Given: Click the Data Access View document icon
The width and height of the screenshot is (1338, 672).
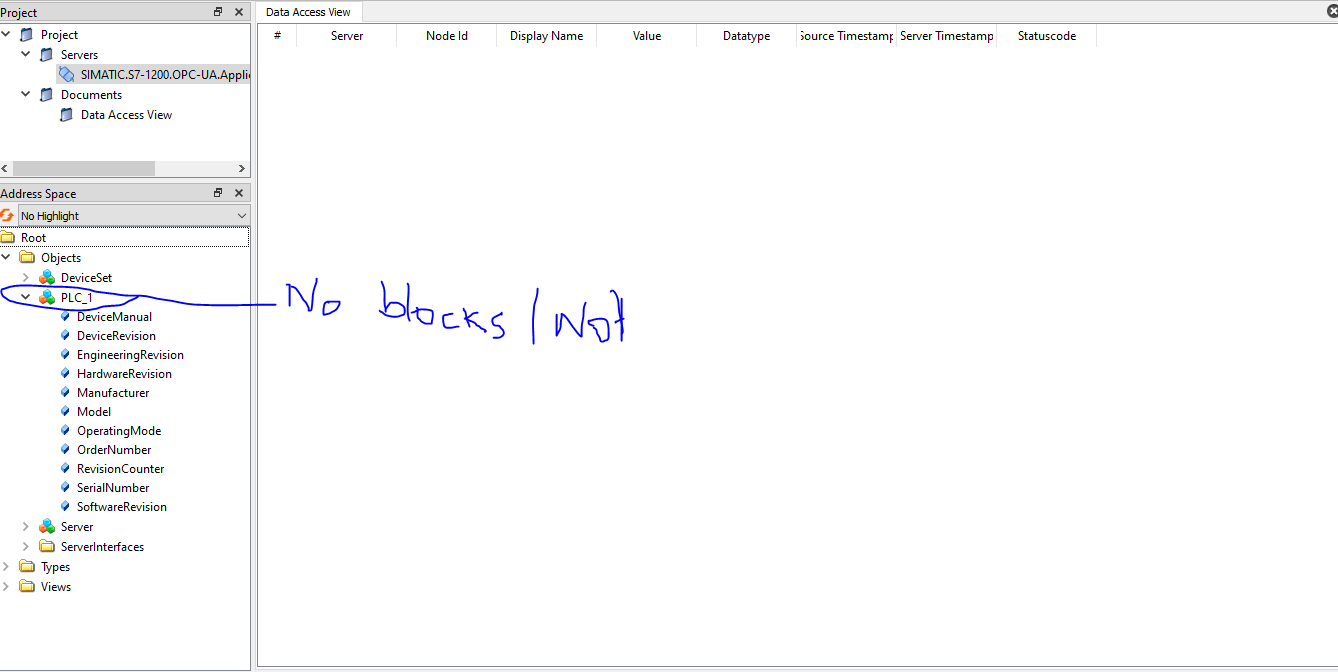Looking at the screenshot, I should (x=66, y=115).
